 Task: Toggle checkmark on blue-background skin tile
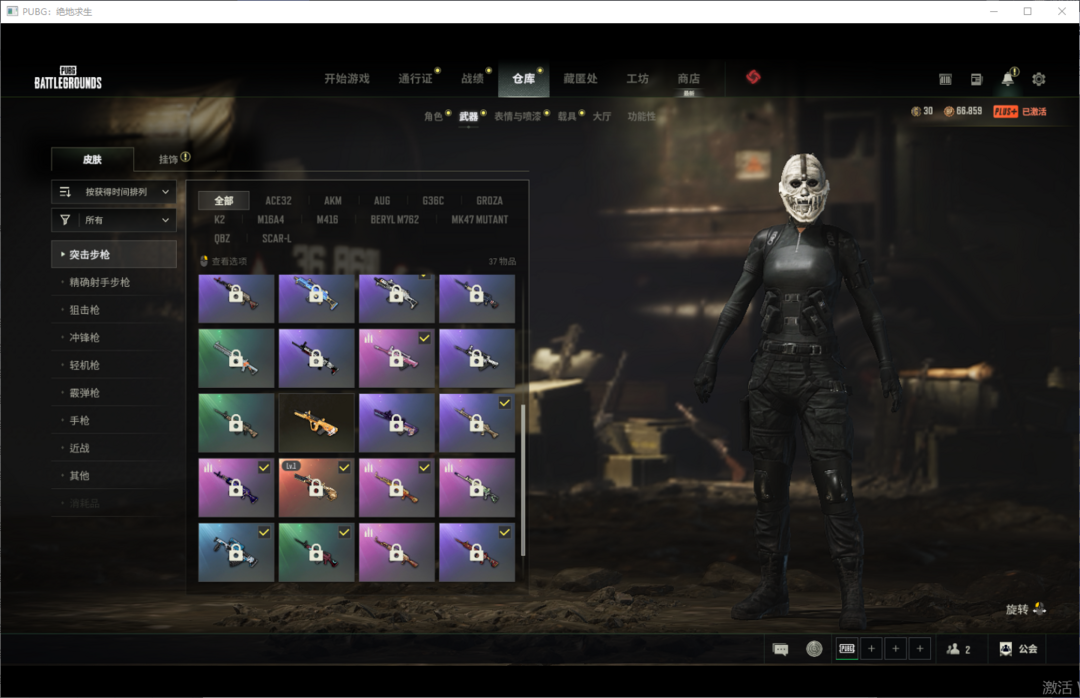tap(264, 532)
